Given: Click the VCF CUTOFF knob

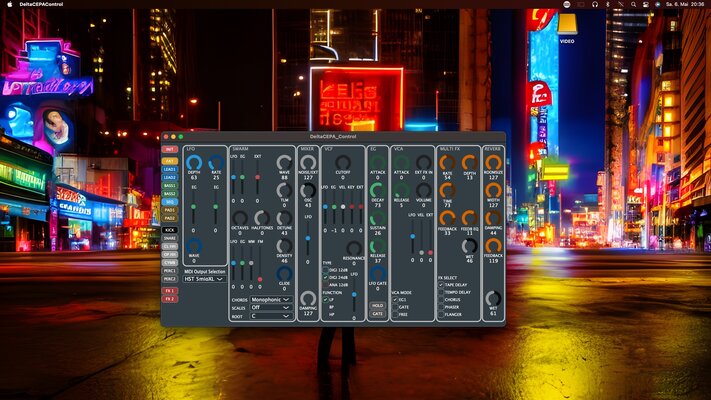Looking at the screenshot, I should point(343,162).
